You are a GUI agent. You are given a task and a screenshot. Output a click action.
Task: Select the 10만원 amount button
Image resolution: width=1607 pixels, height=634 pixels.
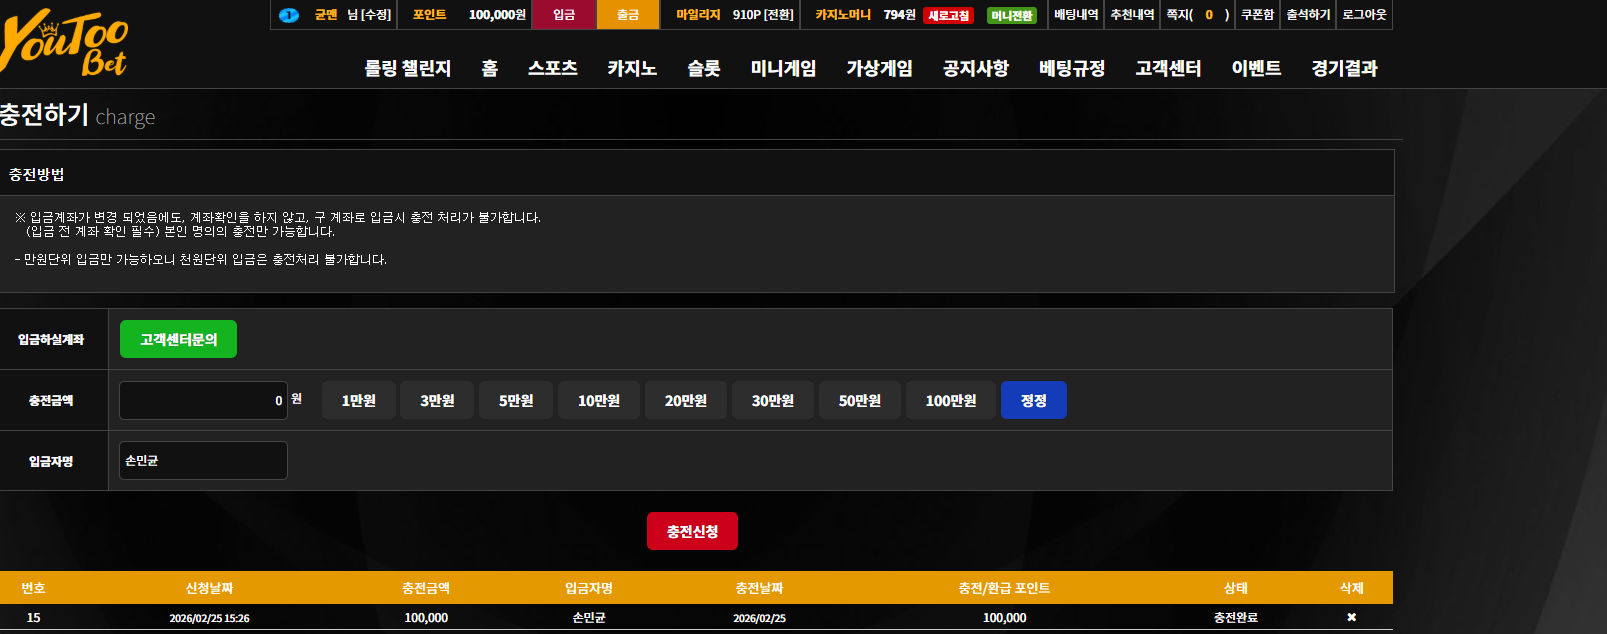click(599, 400)
